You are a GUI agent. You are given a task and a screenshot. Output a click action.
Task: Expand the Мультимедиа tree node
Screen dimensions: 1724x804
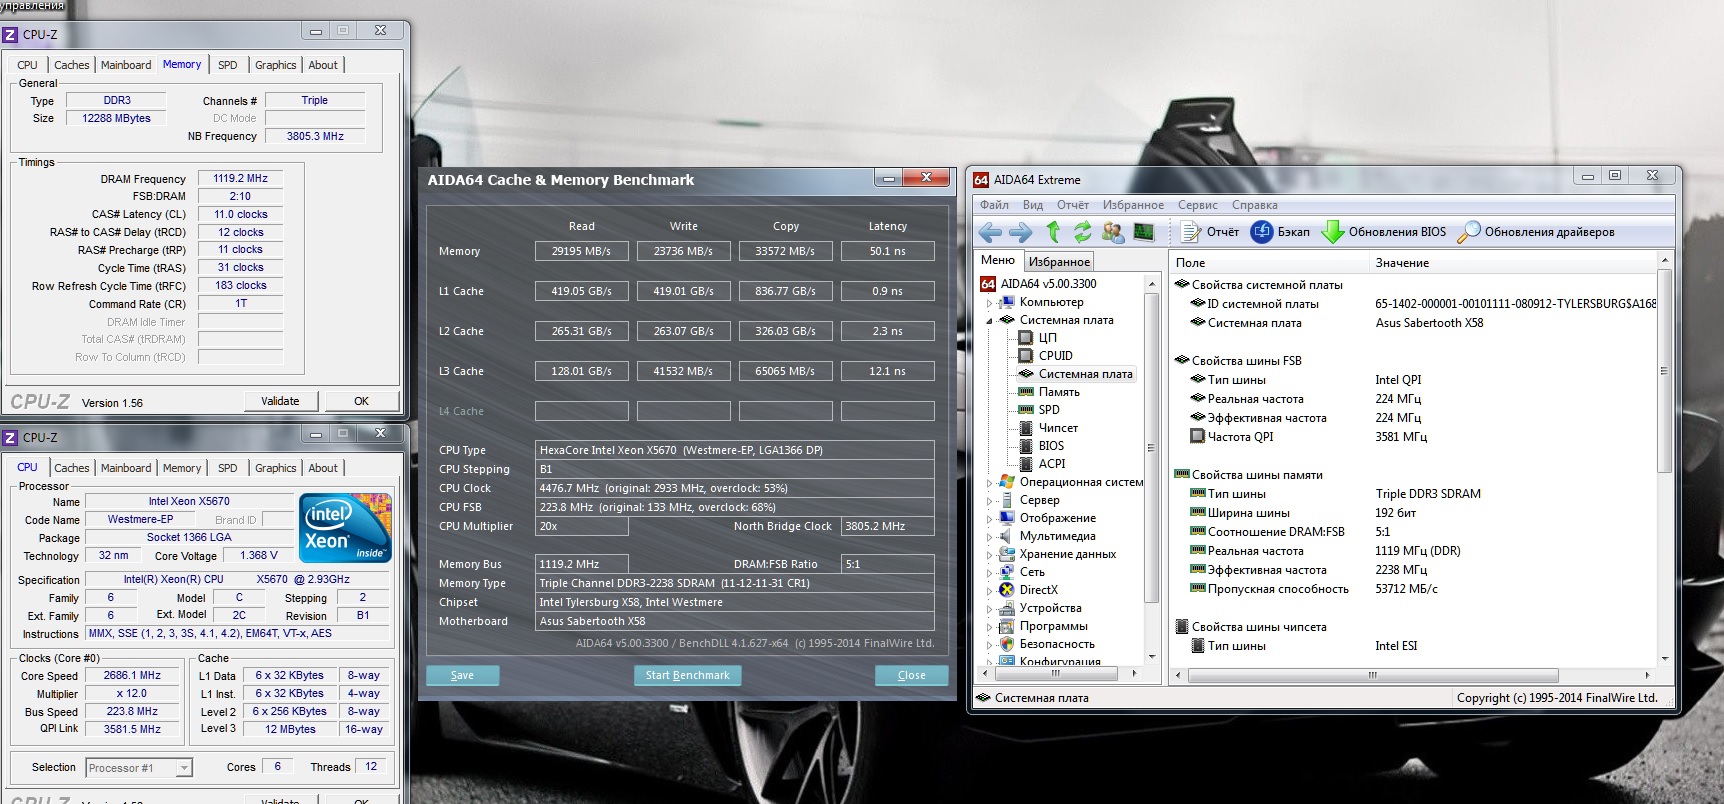point(990,537)
